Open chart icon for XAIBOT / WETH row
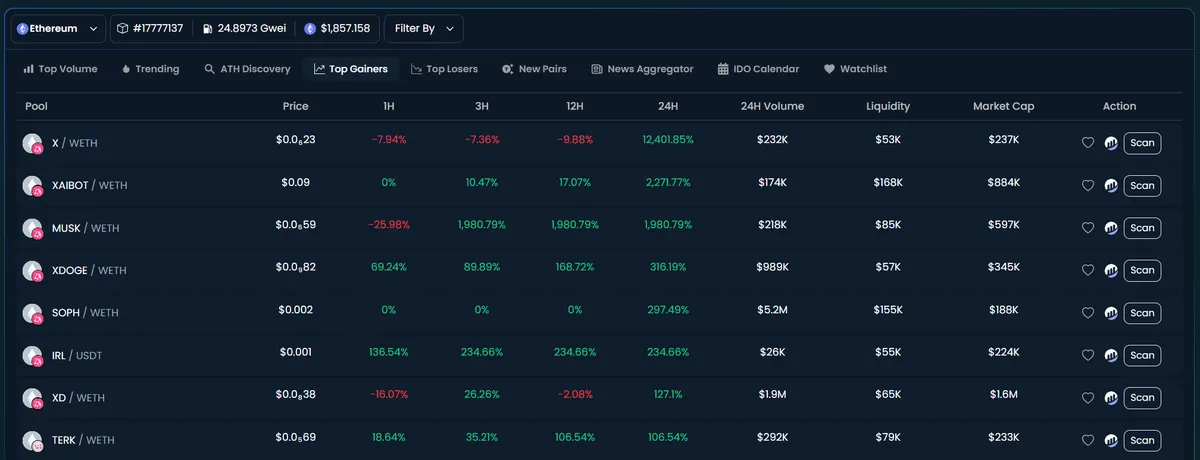Screen dimensions: 1200x460 click(x=1111, y=185)
